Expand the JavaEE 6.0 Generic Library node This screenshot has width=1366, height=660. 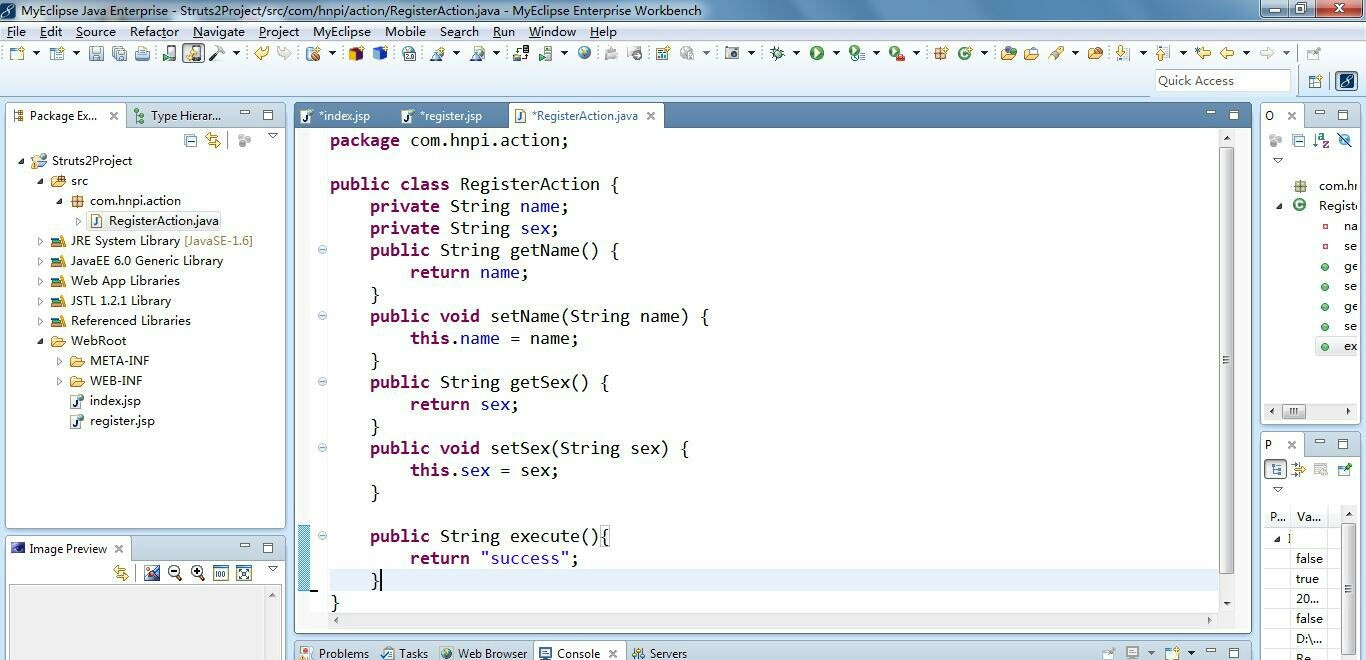click(40, 261)
